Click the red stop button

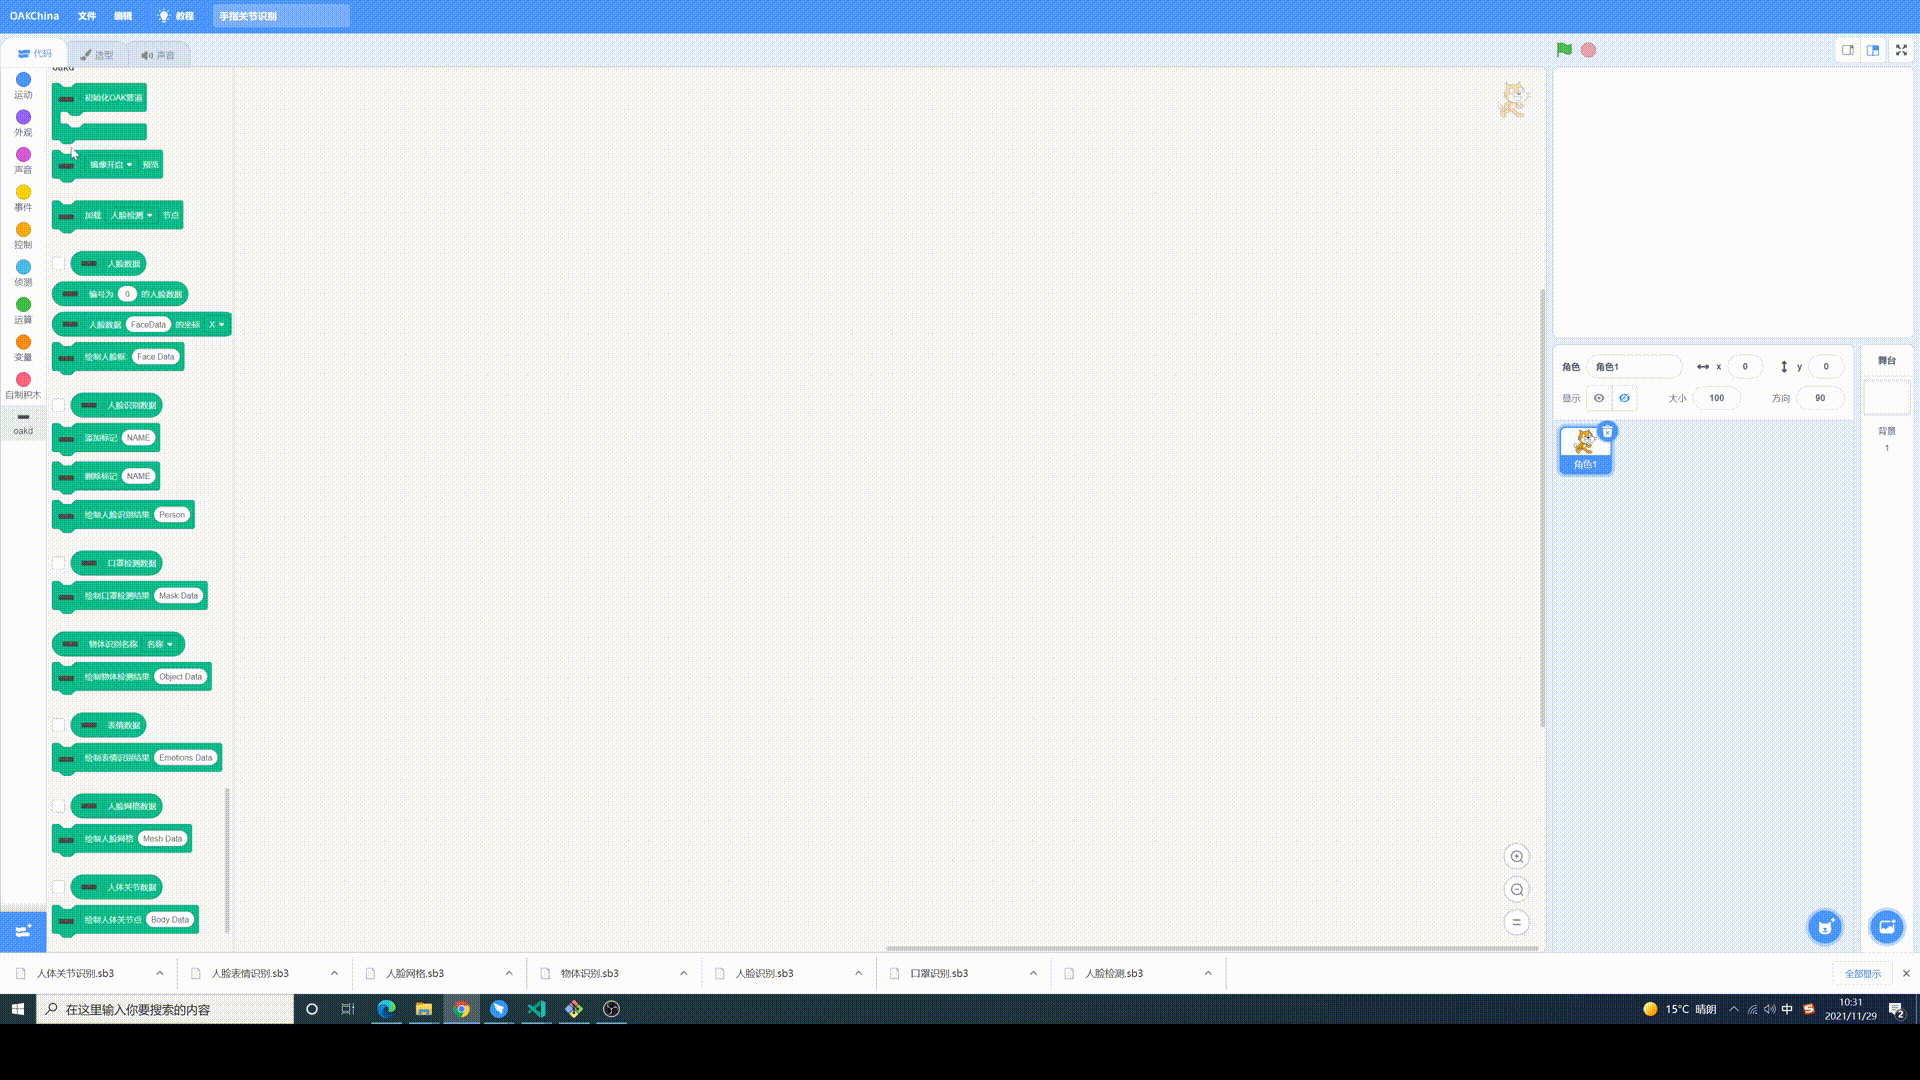[x=1588, y=50]
